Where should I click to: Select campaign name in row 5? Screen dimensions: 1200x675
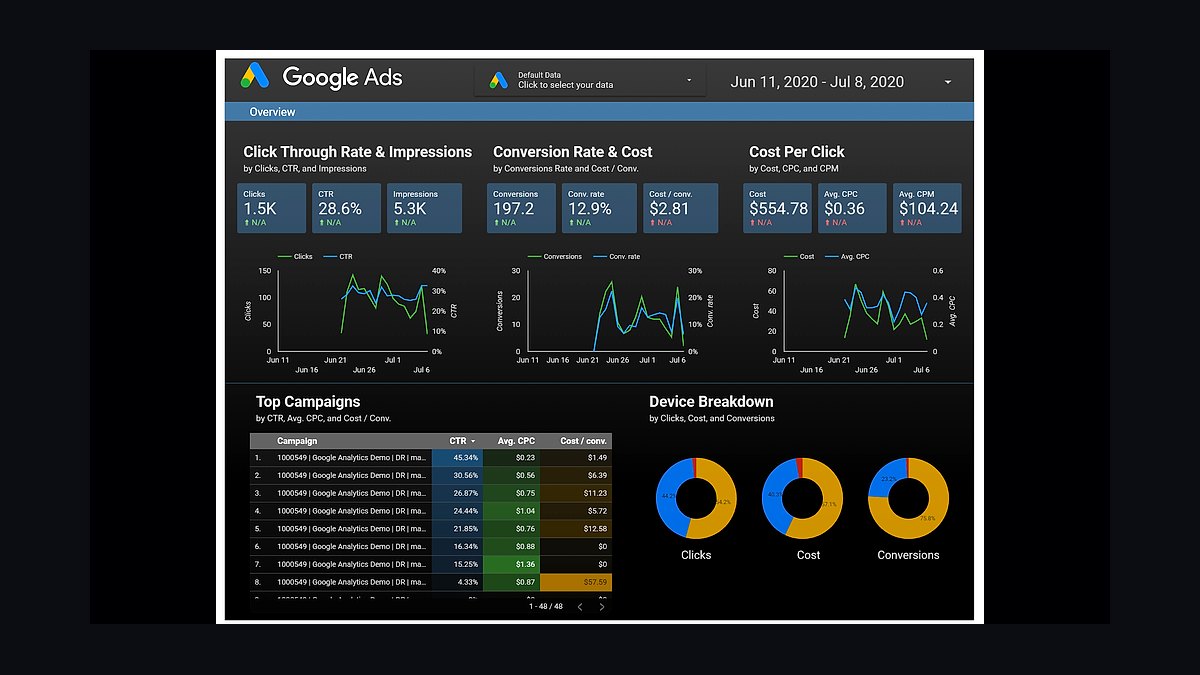coord(352,529)
